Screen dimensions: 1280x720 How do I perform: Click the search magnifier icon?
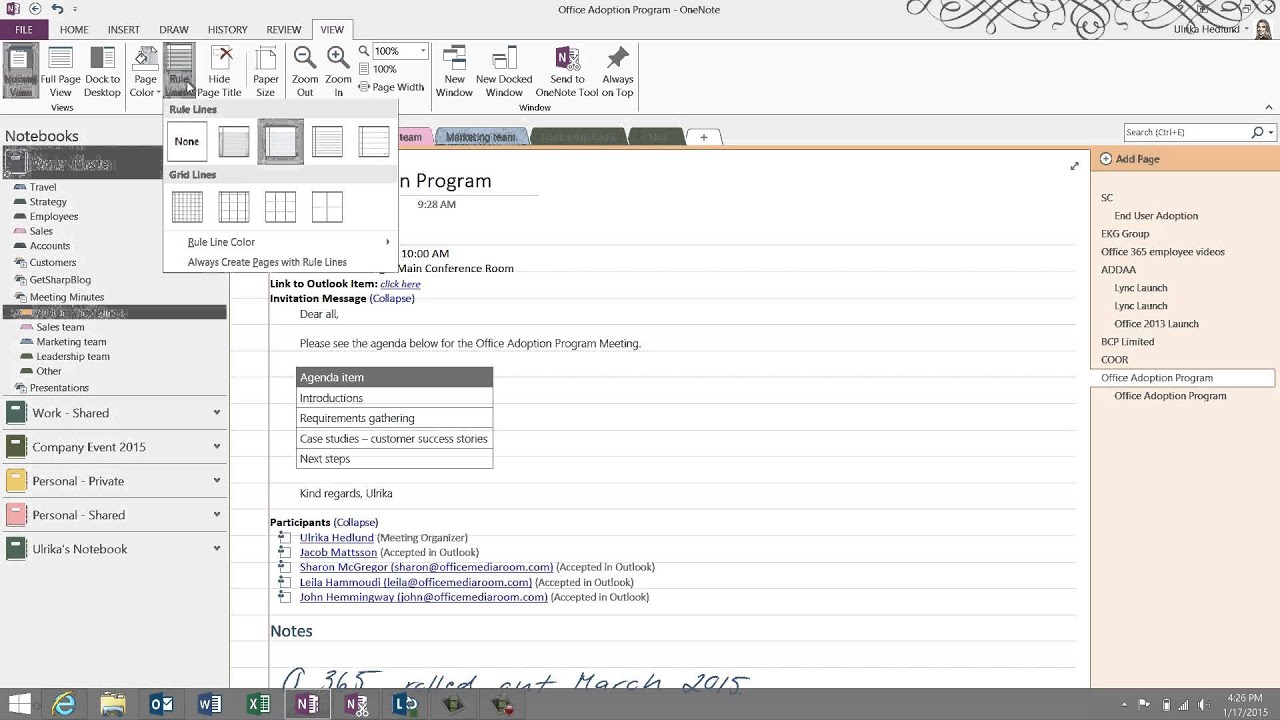(x=1257, y=132)
